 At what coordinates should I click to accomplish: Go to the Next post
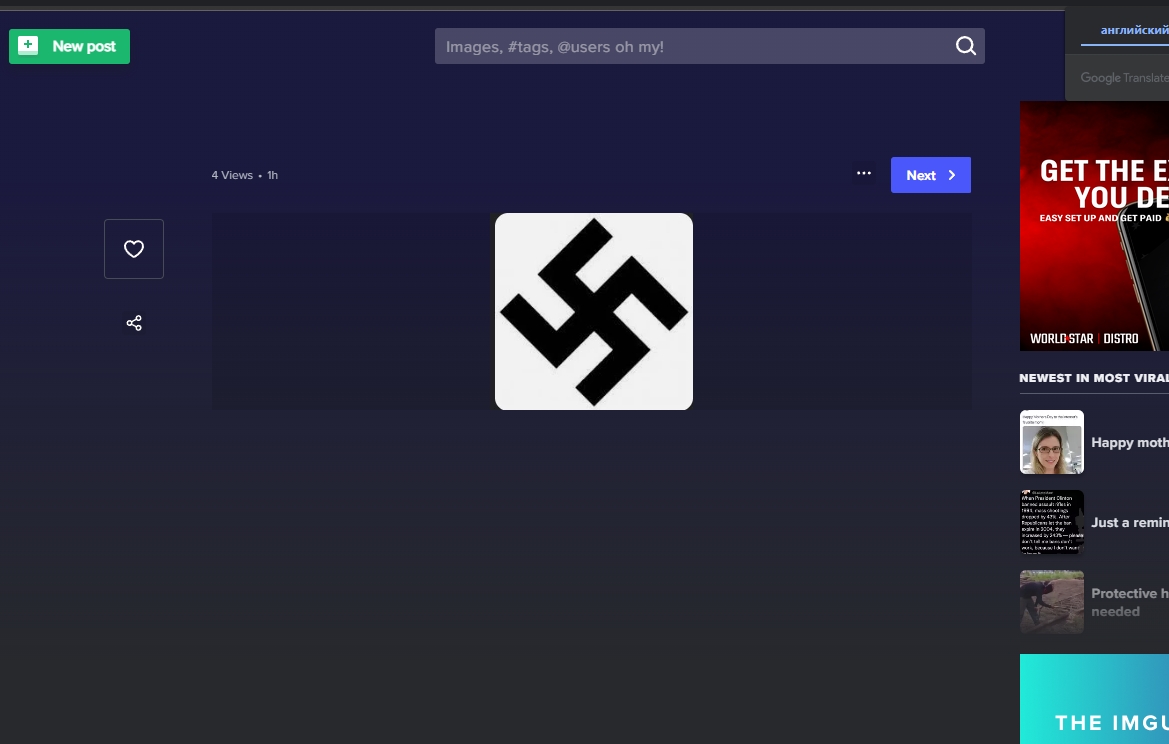[x=921, y=175]
